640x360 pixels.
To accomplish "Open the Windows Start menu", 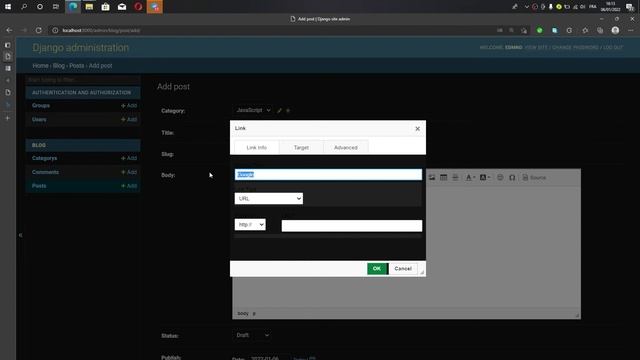I will 8,7.
